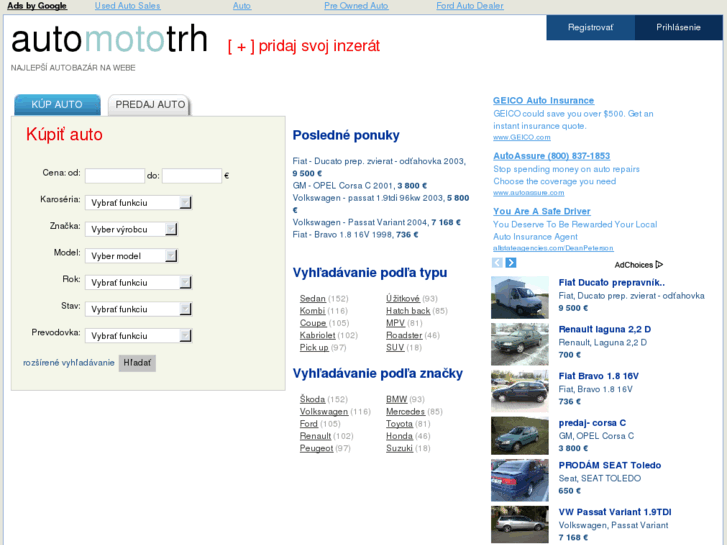Open the Stav condition dropdown
Image resolution: width=727 pixels, height=545 pixels.
[x=138, y=309]
